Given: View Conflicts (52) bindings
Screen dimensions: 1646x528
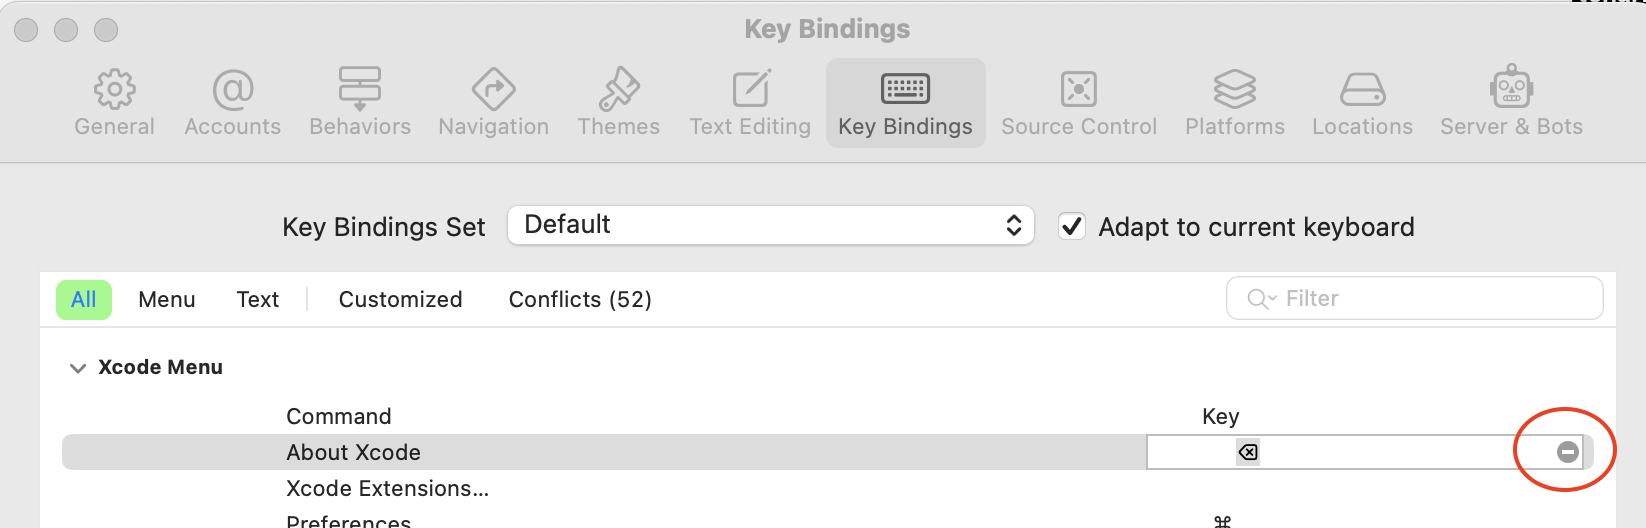Looking at the screenshot, I should (580, 300).
